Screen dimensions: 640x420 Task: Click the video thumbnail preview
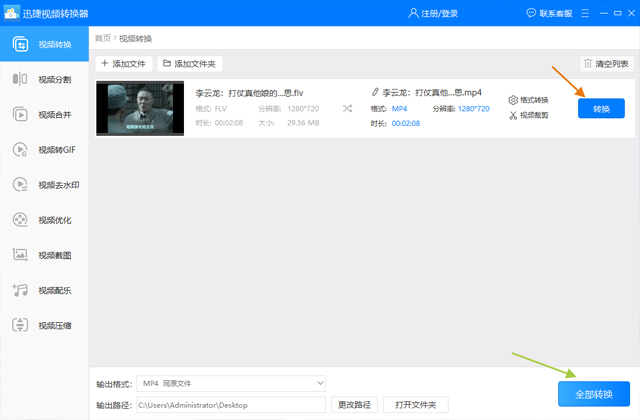tap(140, 108)
